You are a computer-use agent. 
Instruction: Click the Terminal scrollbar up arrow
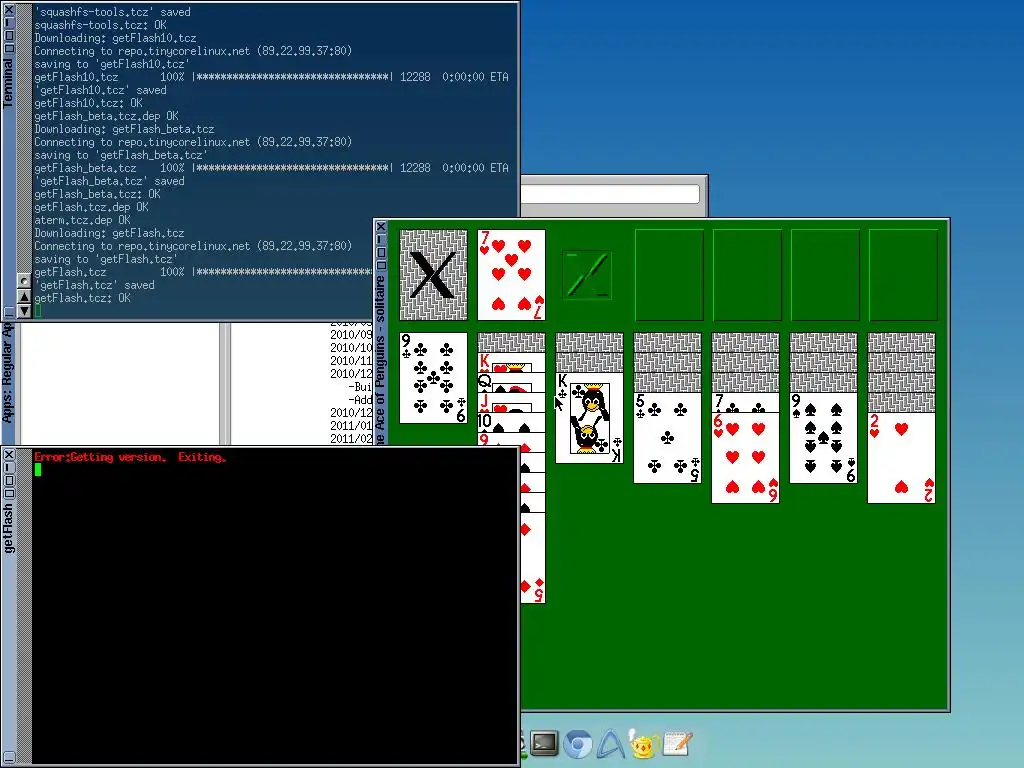(x=24, y=296)
